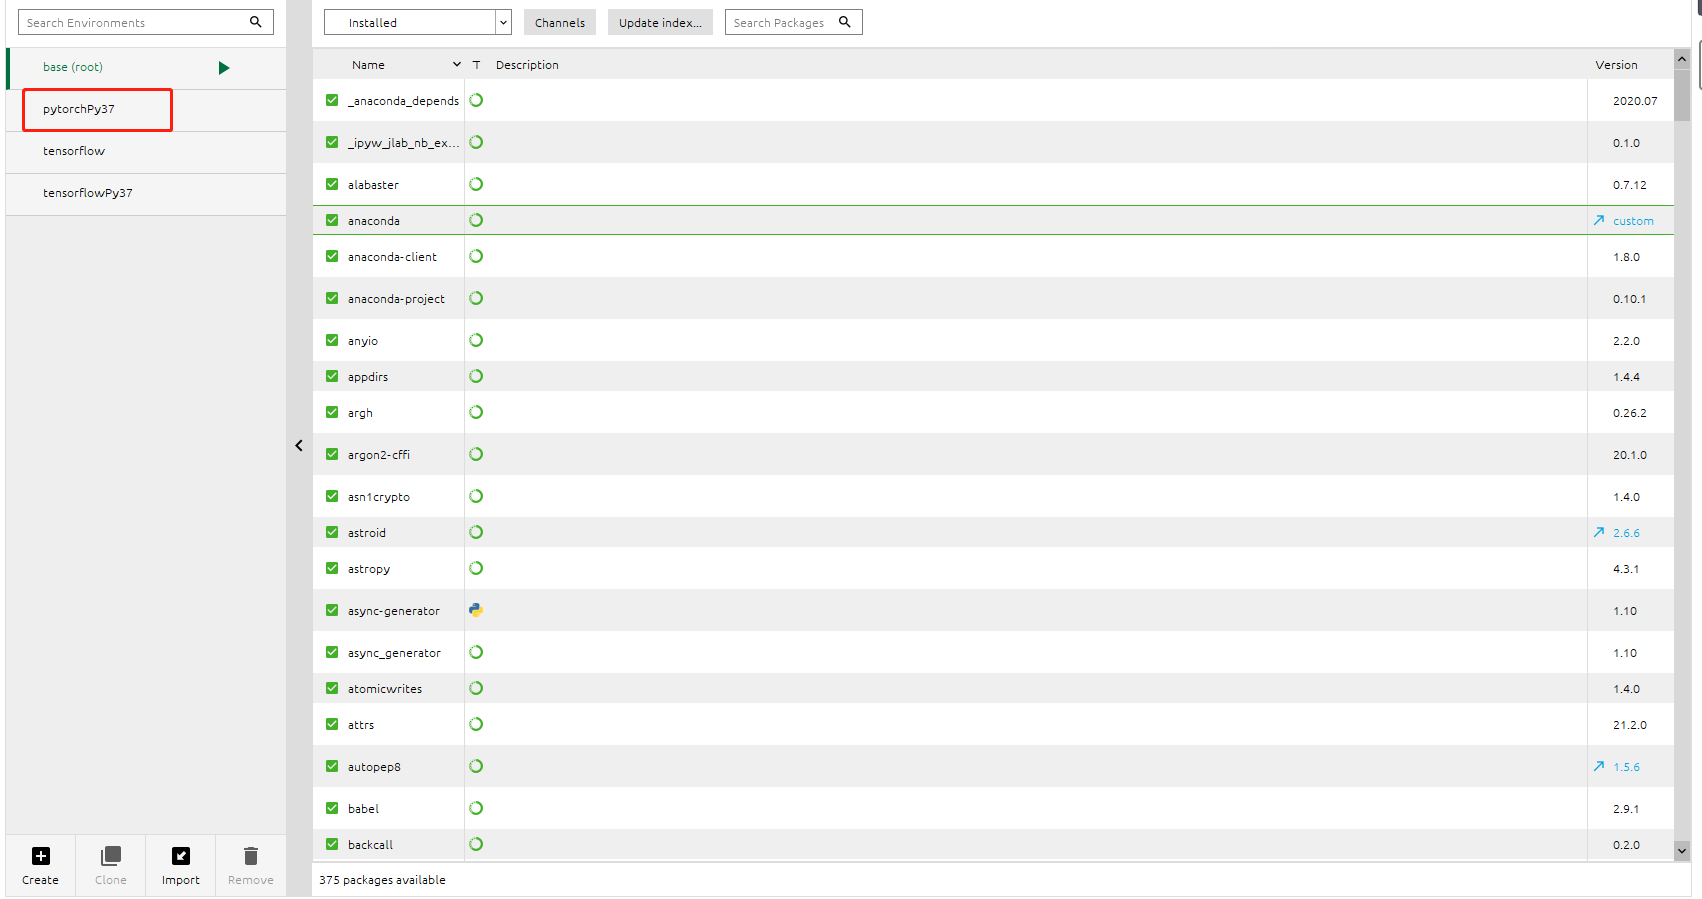Viewport: 1702px width, 899px height.
Task: Collapse the environments panel with left chevron
Action: point(299,446)
